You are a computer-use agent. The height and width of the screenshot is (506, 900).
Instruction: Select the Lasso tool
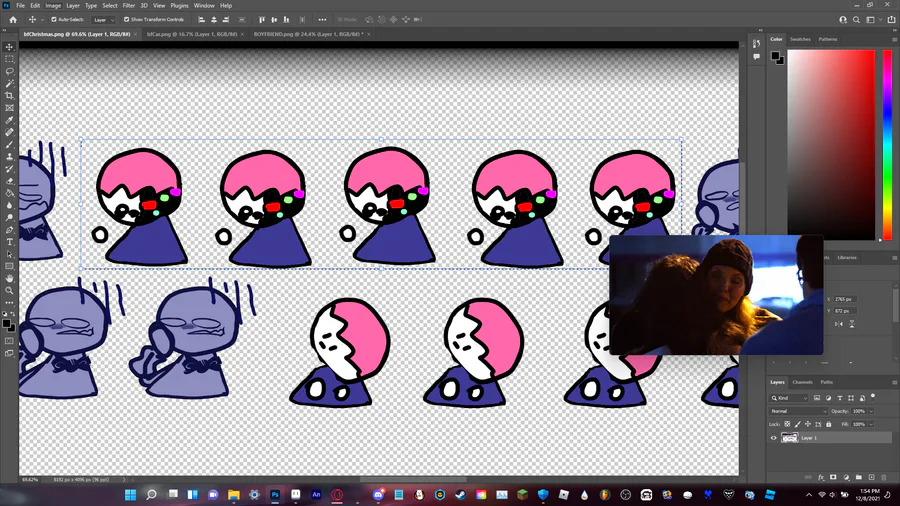click(9, 71)
